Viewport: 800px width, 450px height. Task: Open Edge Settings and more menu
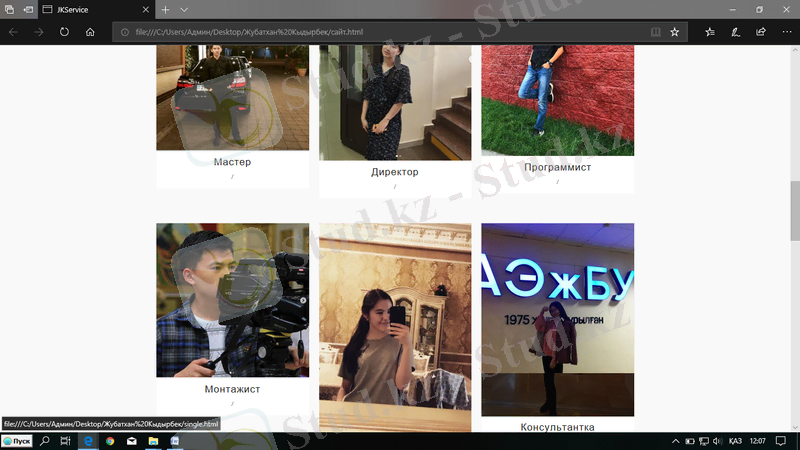pos(787,32)
